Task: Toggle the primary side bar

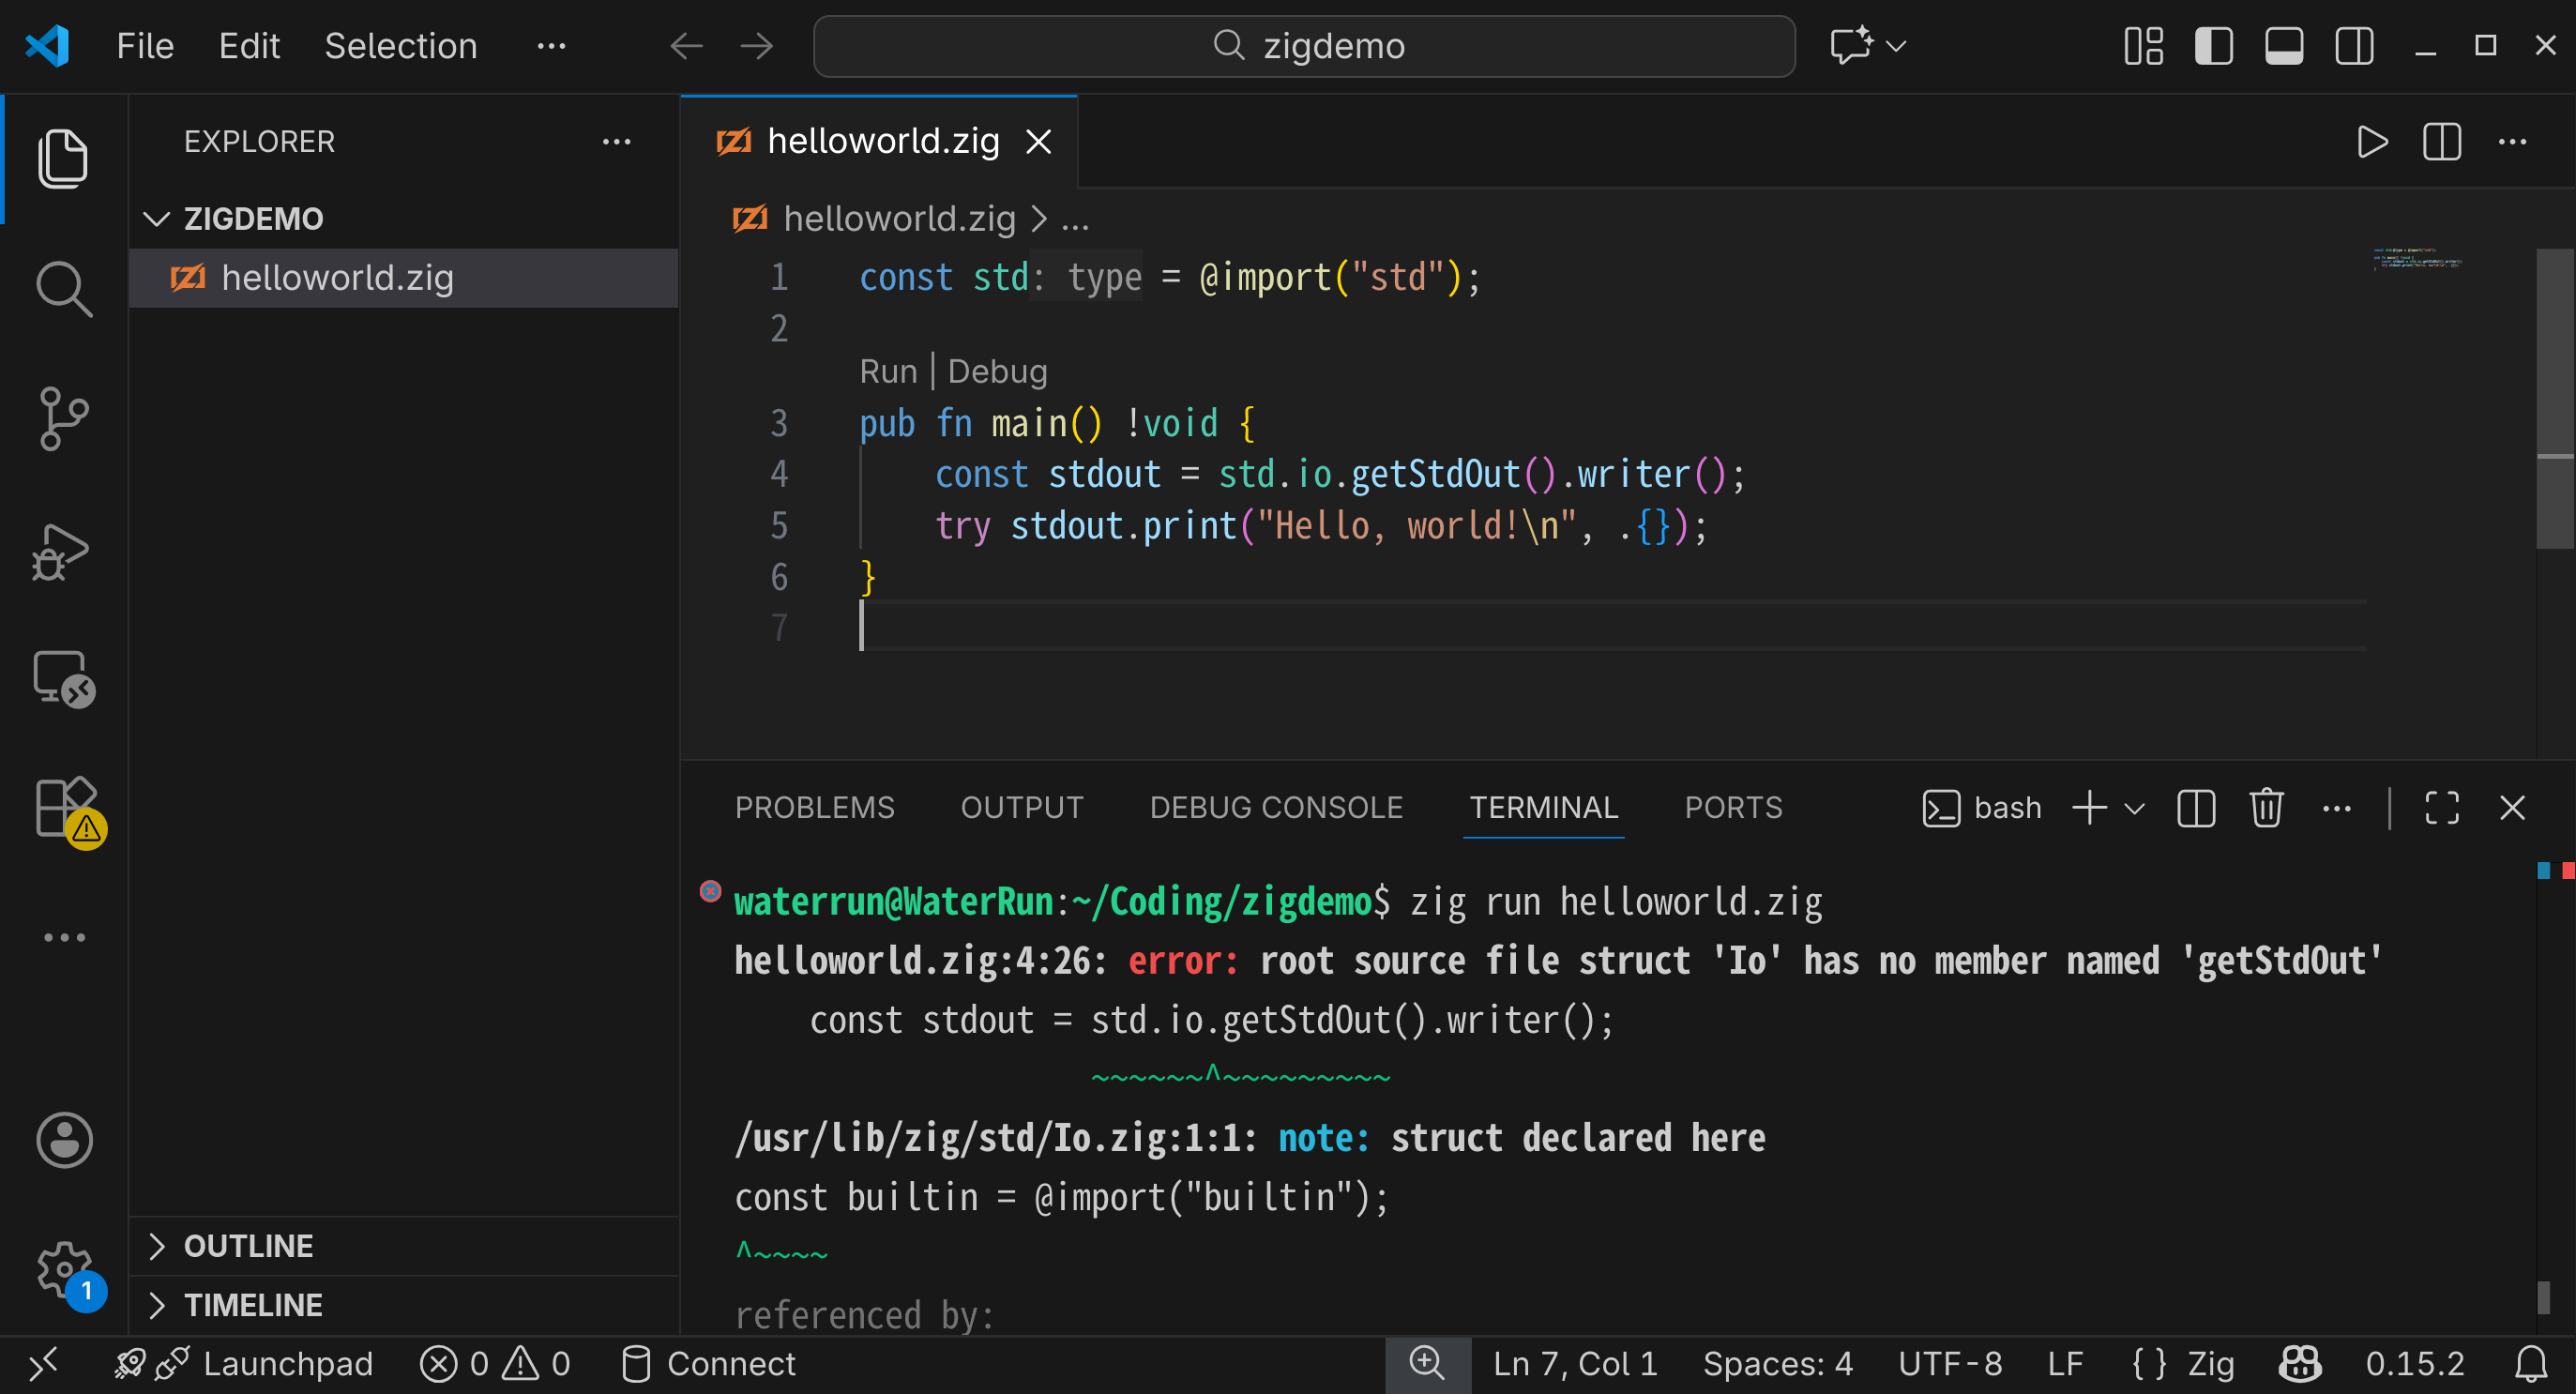Action: (x=2213, y=46)
